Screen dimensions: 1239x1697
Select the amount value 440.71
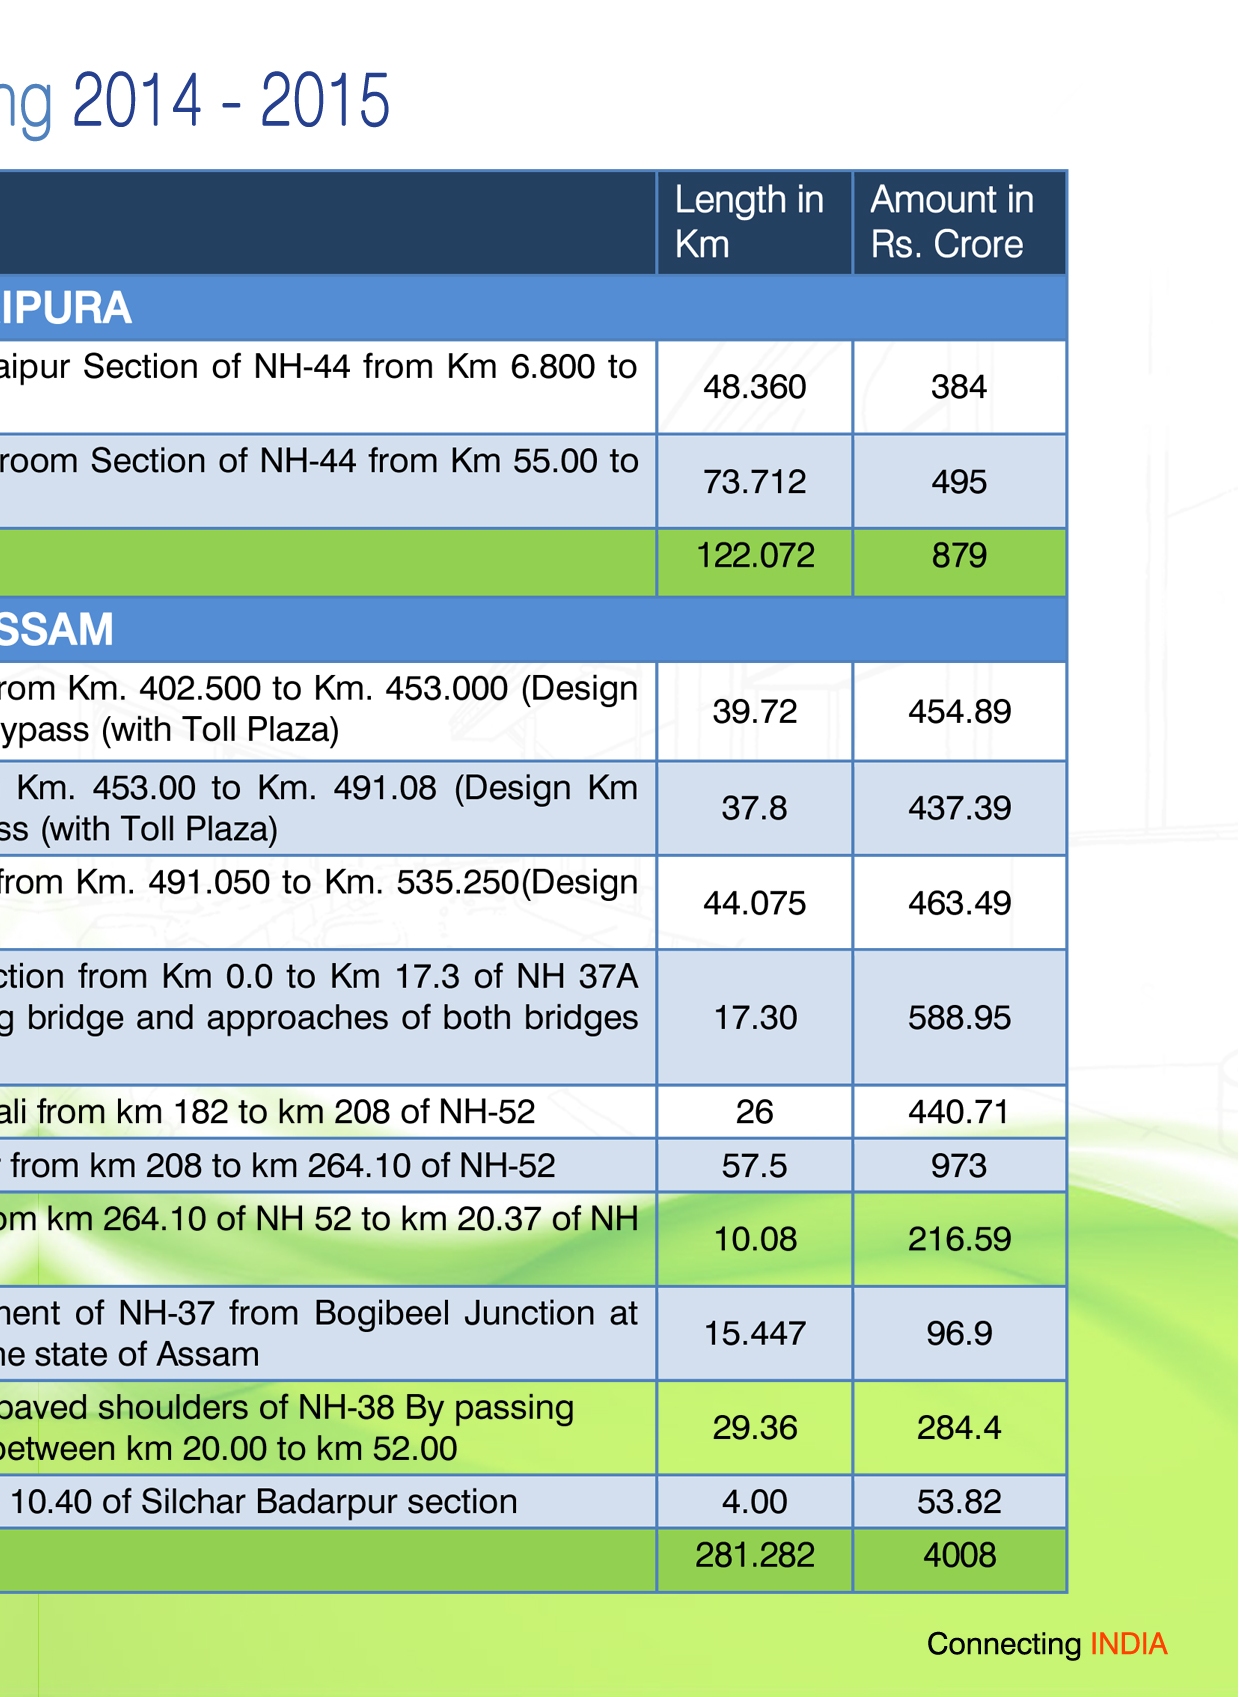pyautogui.click(x=959, y=1112)
